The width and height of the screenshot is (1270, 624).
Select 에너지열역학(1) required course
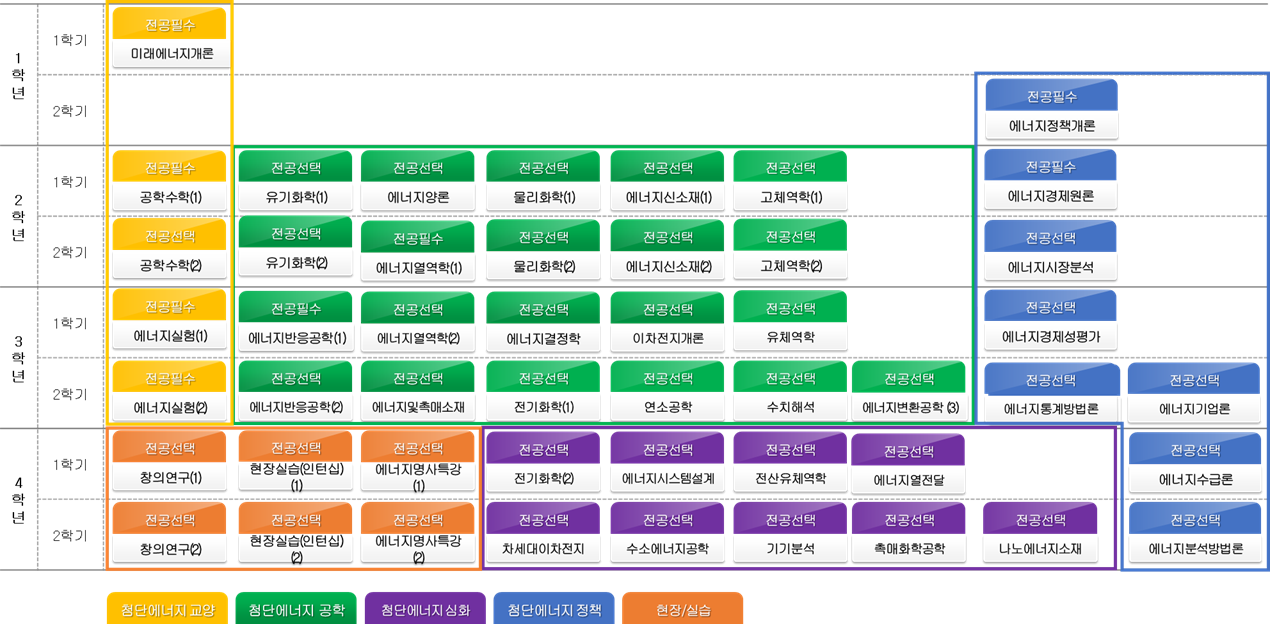coord(418,252)
